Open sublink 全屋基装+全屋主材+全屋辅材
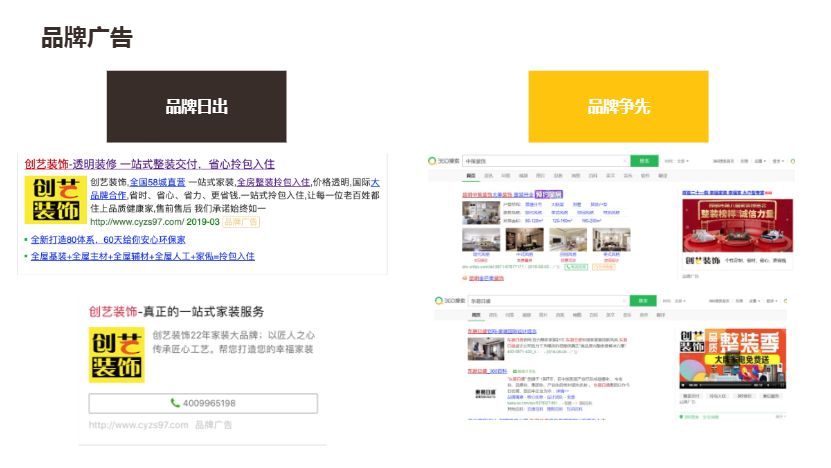The width and height of the screenshot is (831, 468). click(143, 257)
